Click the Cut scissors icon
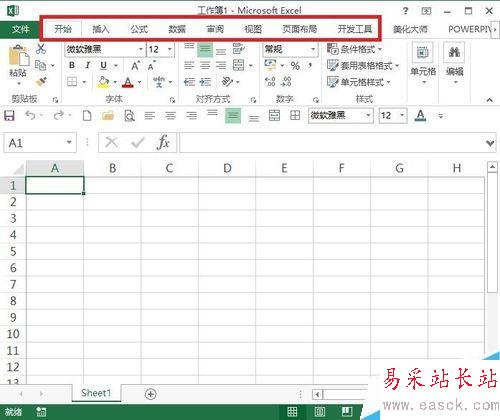 [x=41, y=49]
